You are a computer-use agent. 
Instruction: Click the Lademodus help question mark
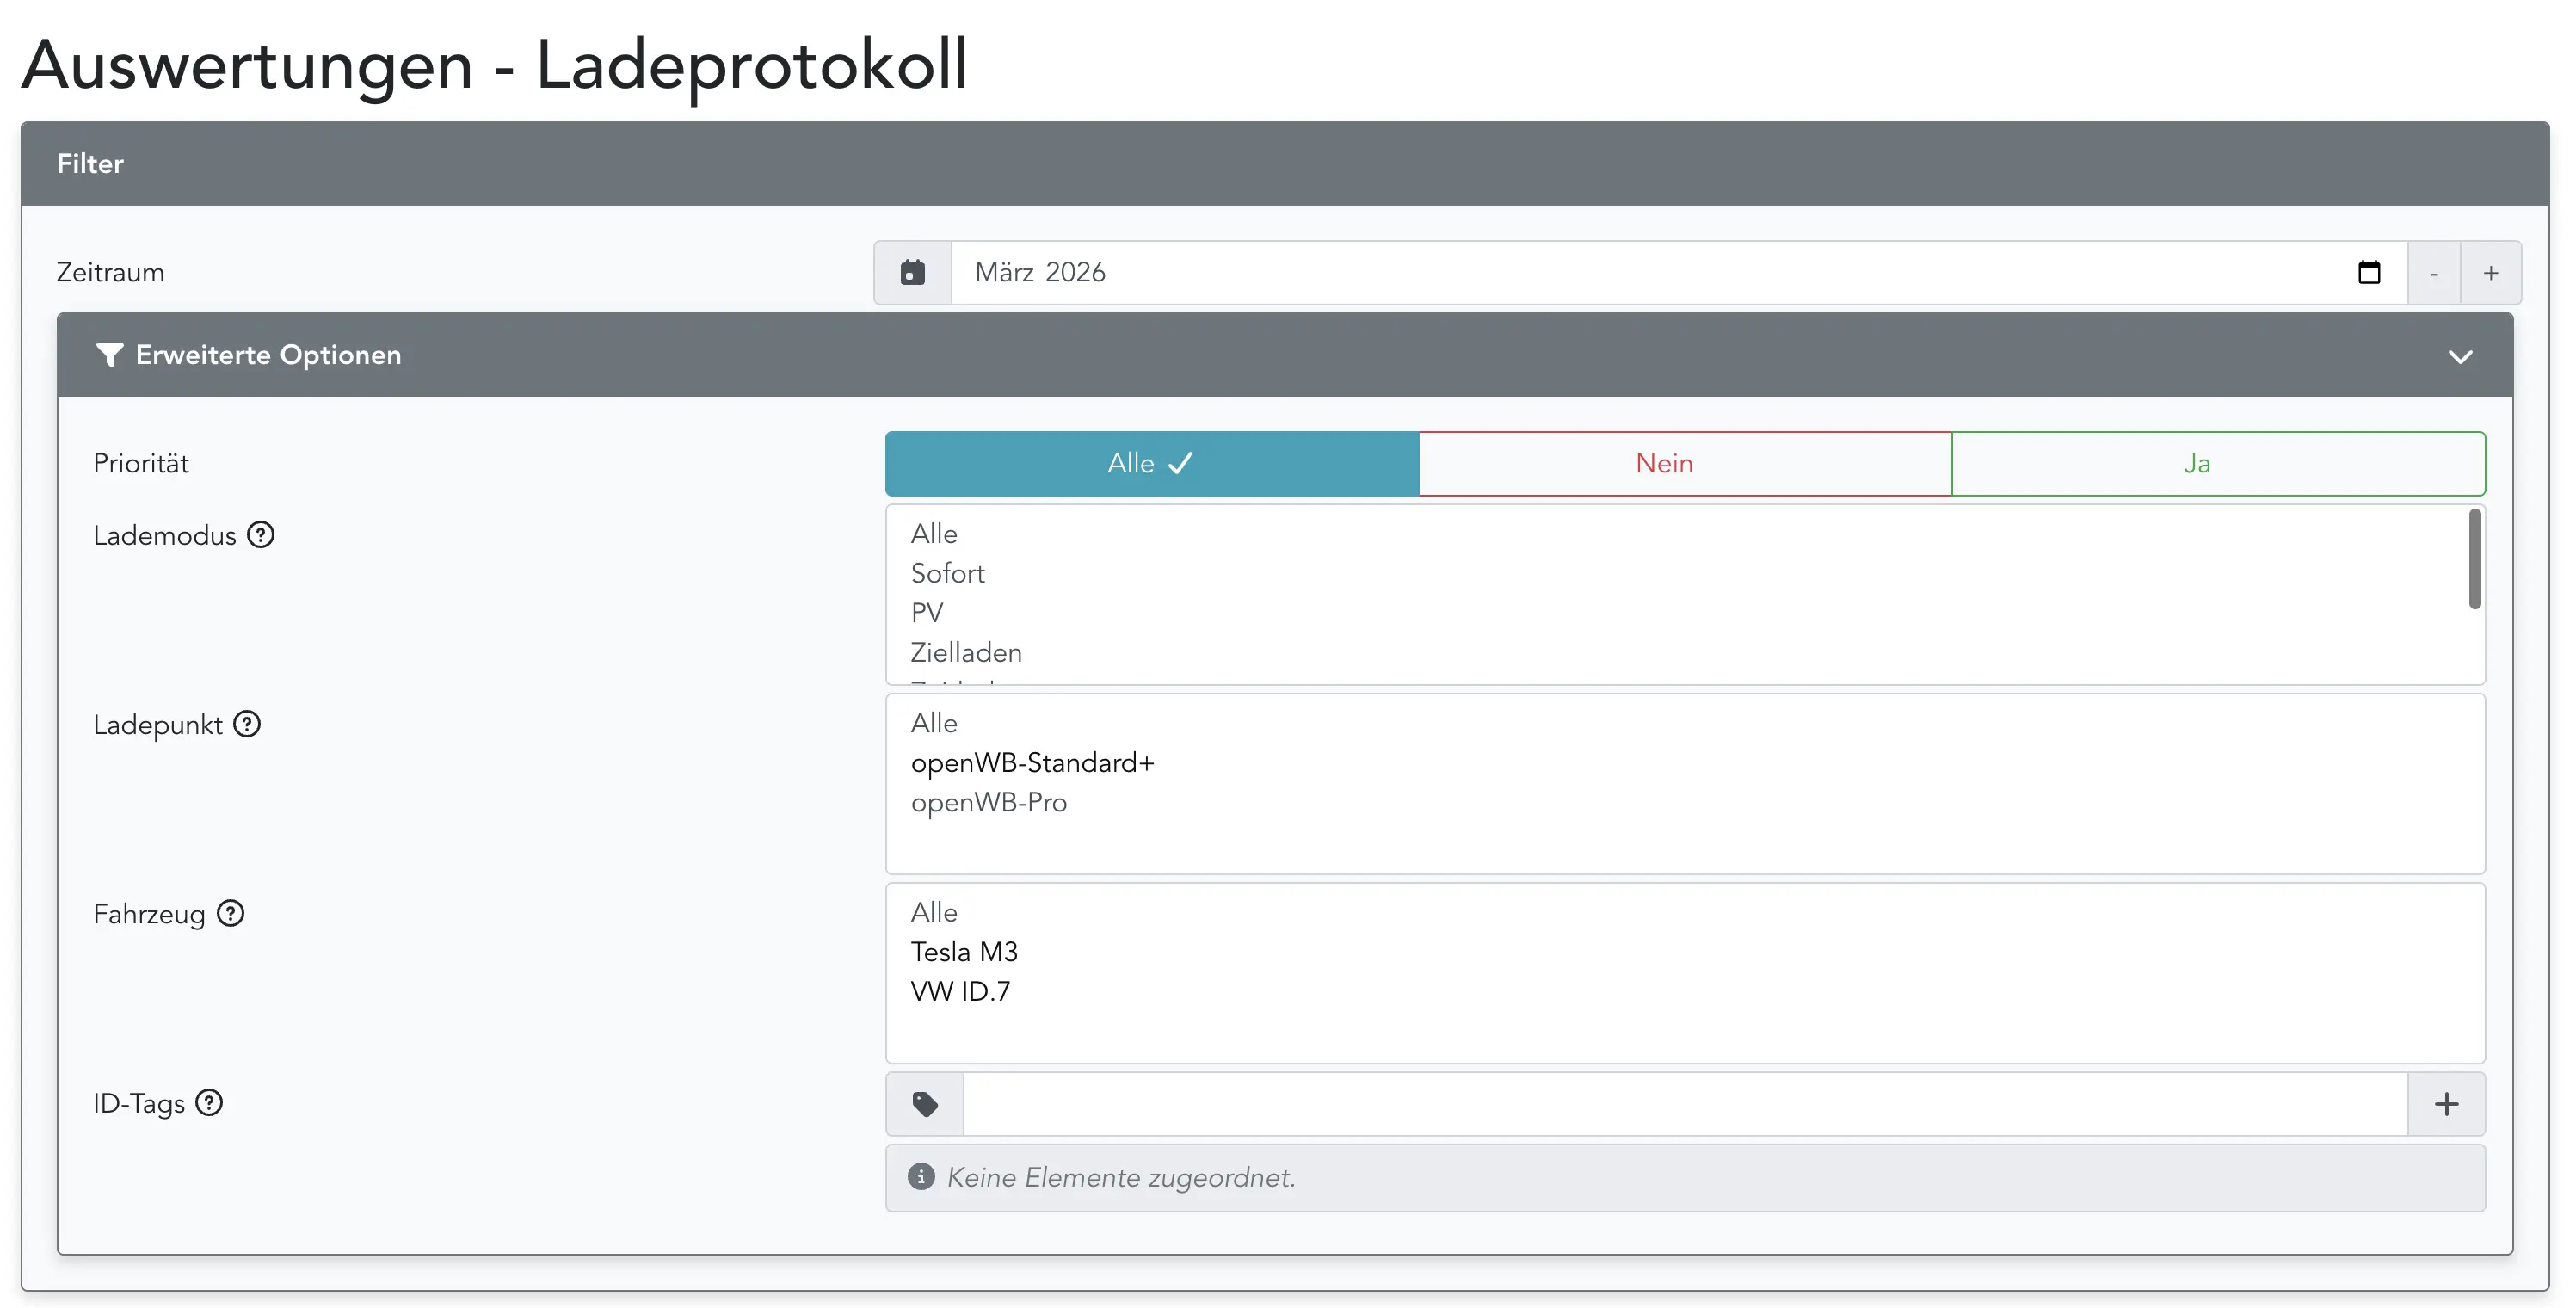(x=261, y=535)
